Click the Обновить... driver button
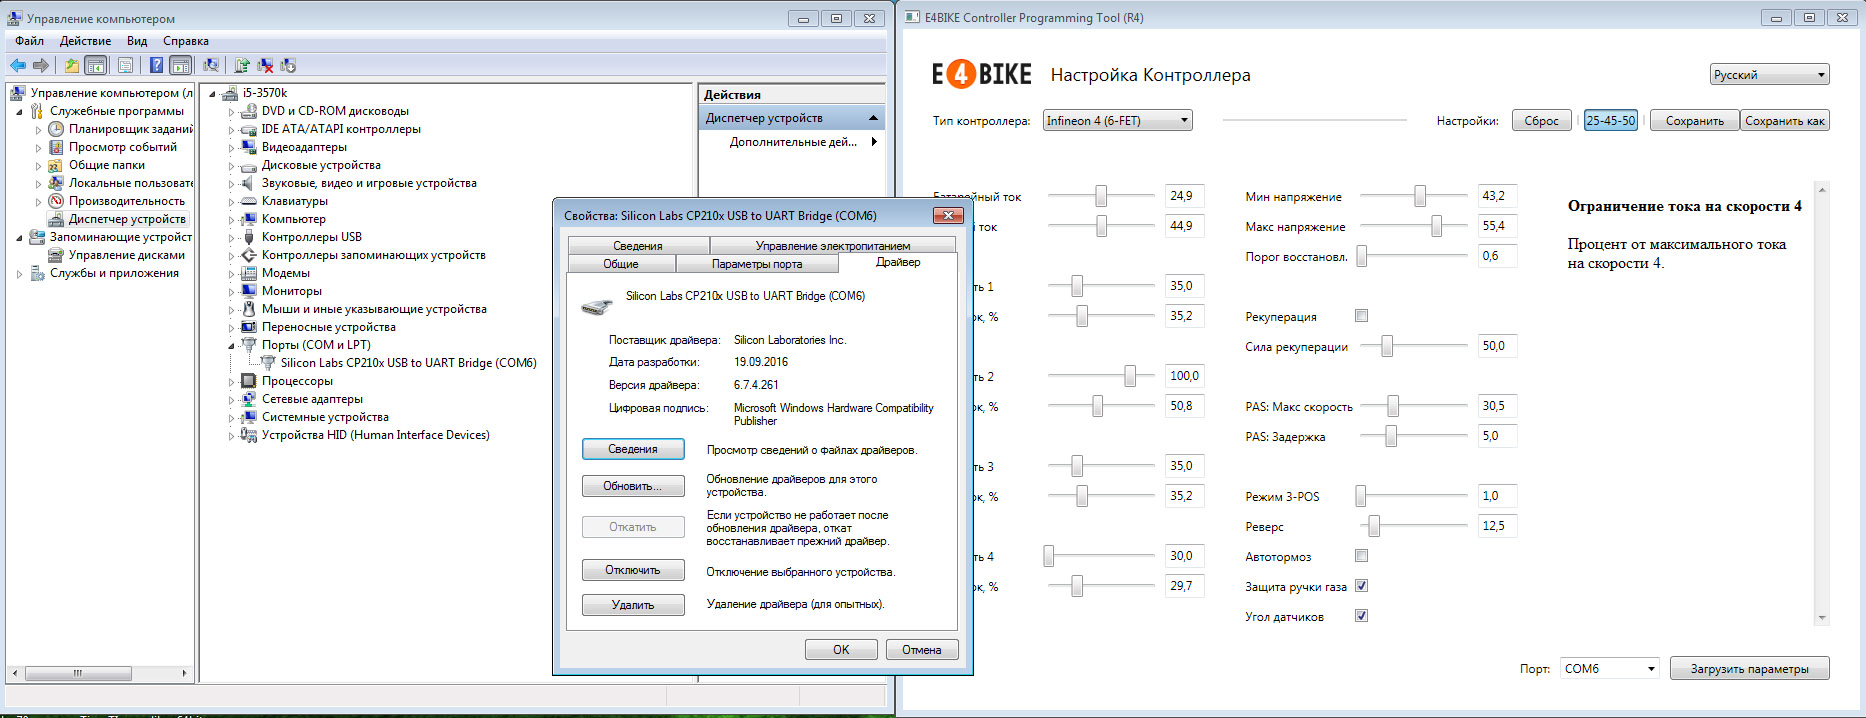 click(633, 486)
